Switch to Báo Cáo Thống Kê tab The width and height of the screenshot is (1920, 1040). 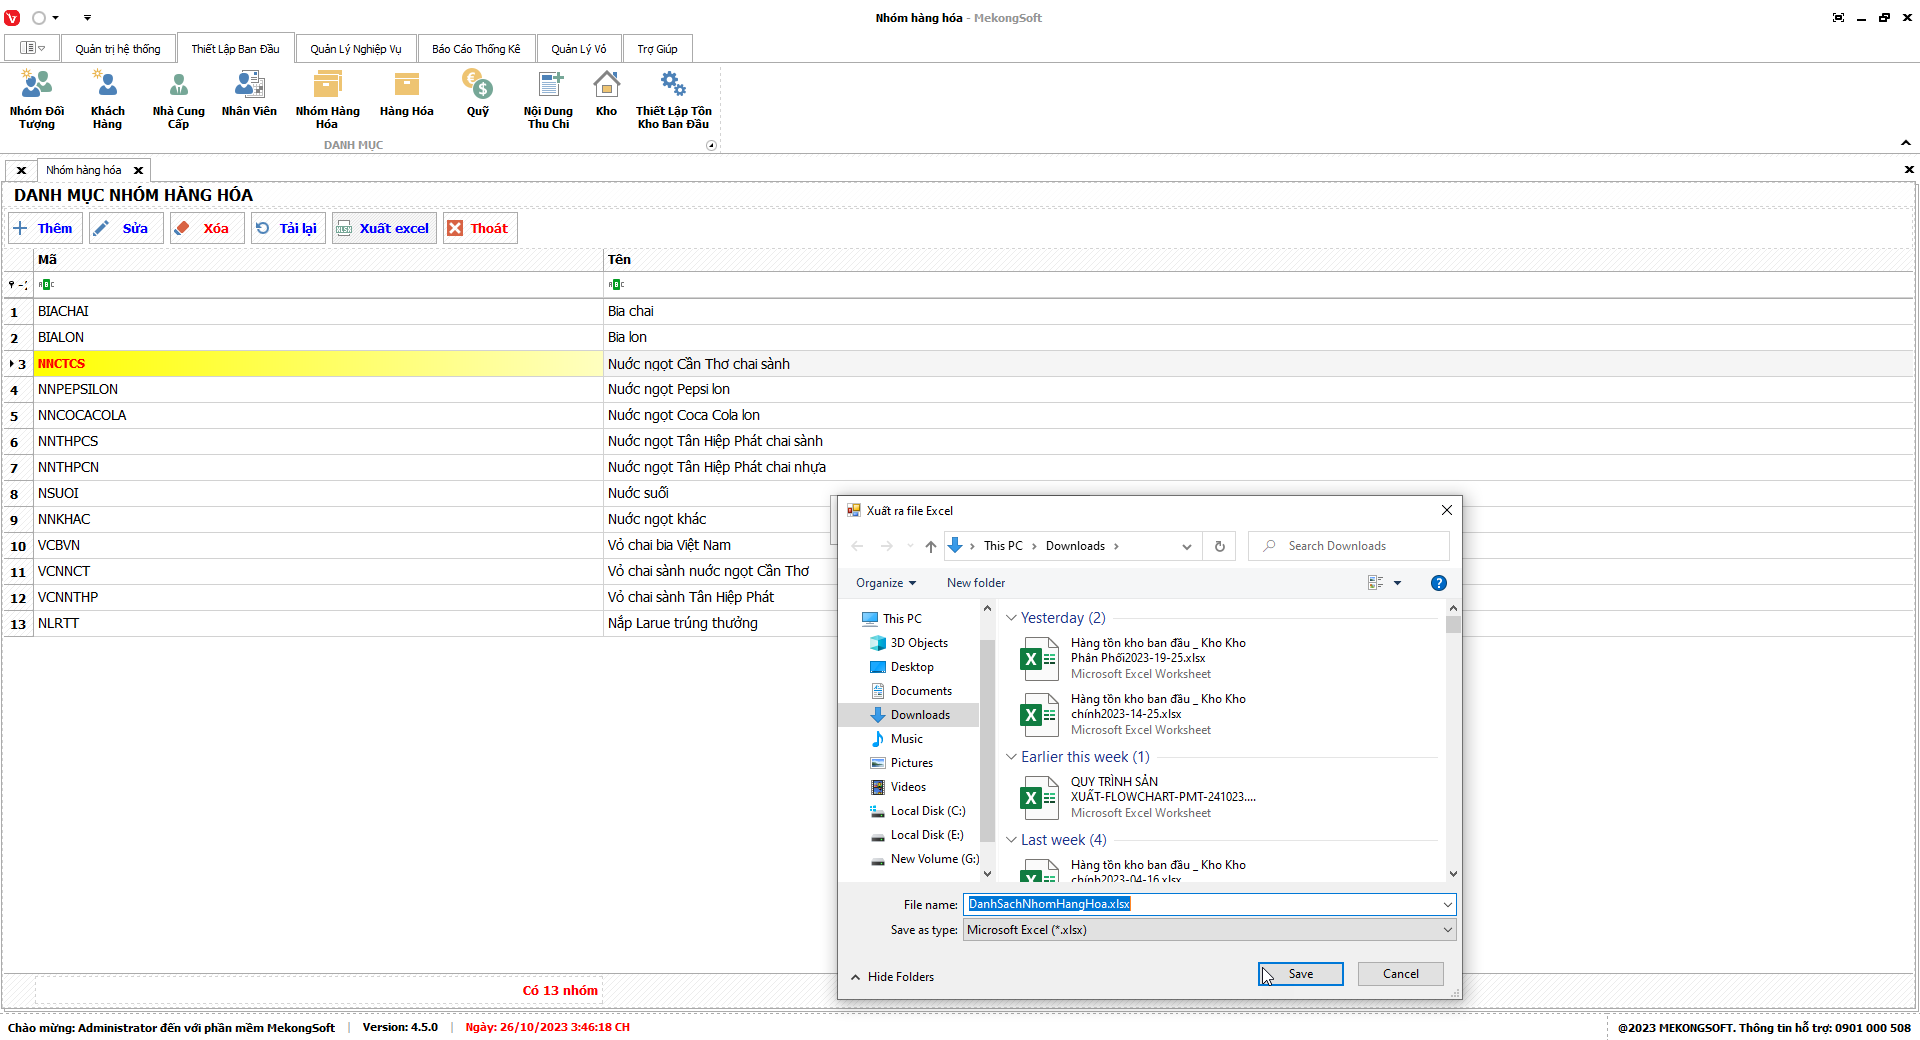[476, 49]
